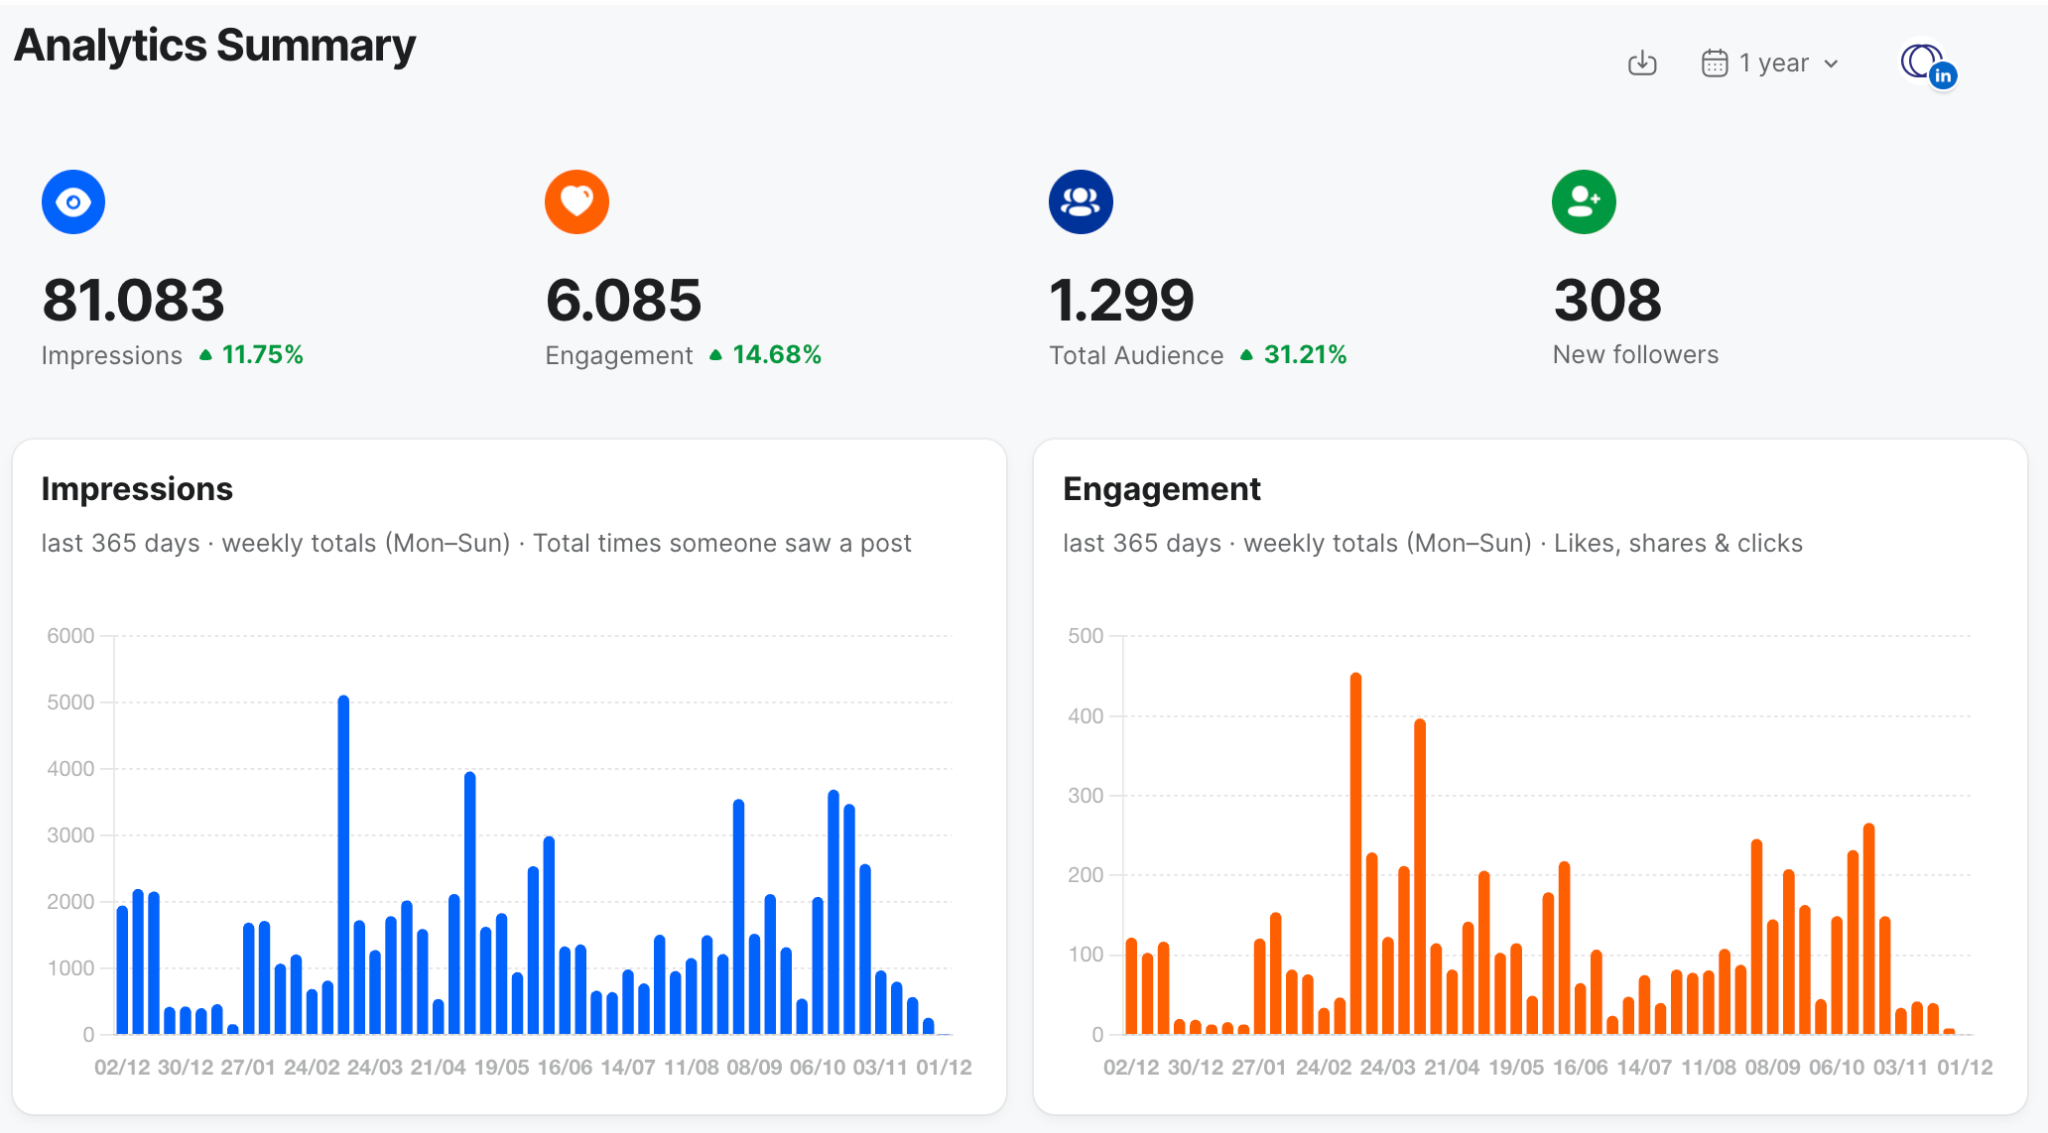Click the orange heart Engagement icon
Screen dimensions: 2048x1133
point(576,202)
